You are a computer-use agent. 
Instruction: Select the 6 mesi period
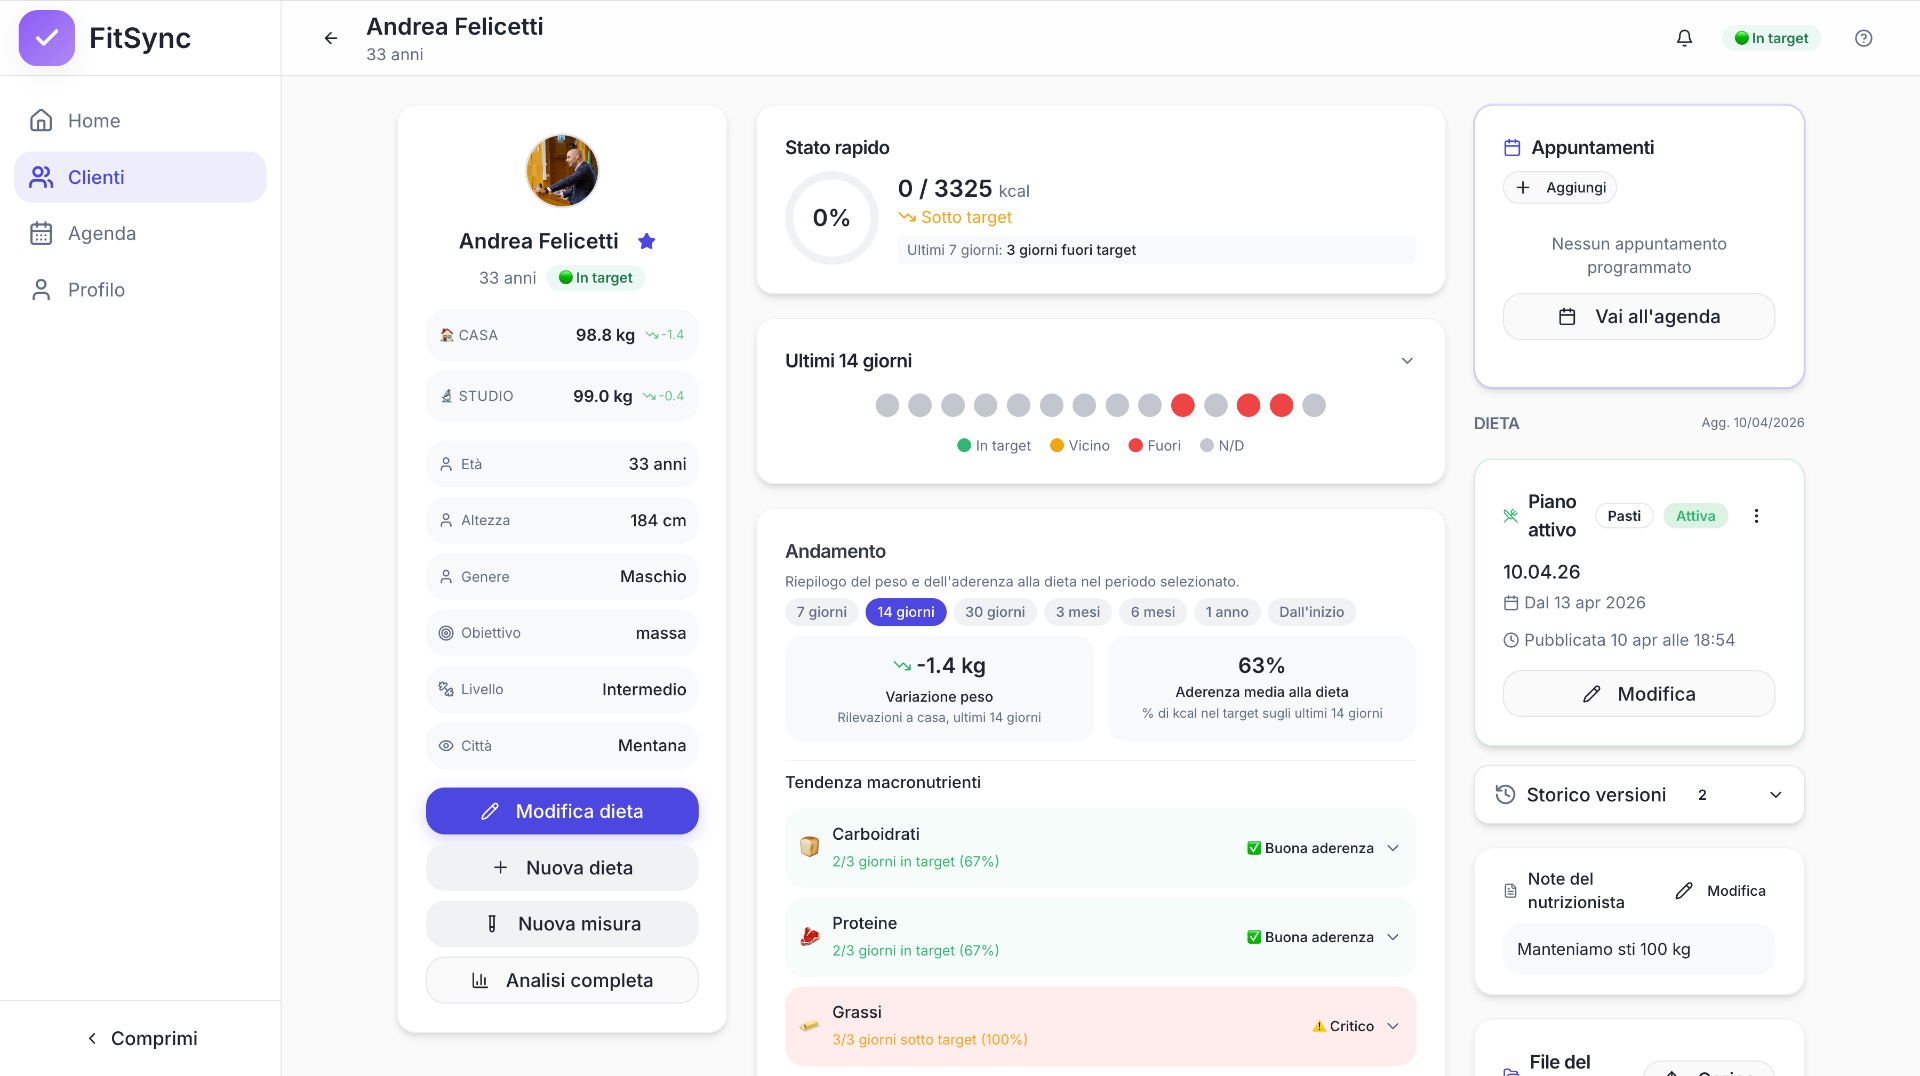coord(1153,612)
